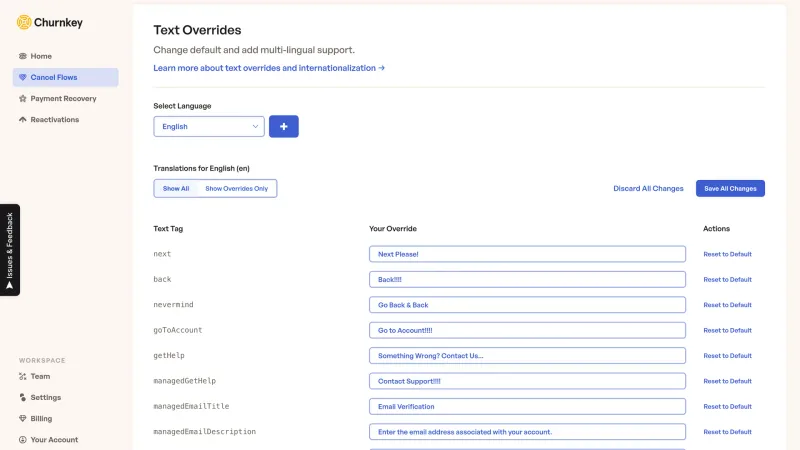The width and height of the screenshot is (800, 450).
Task: Open the Issues & Feedback side tab
Action: 10,250
